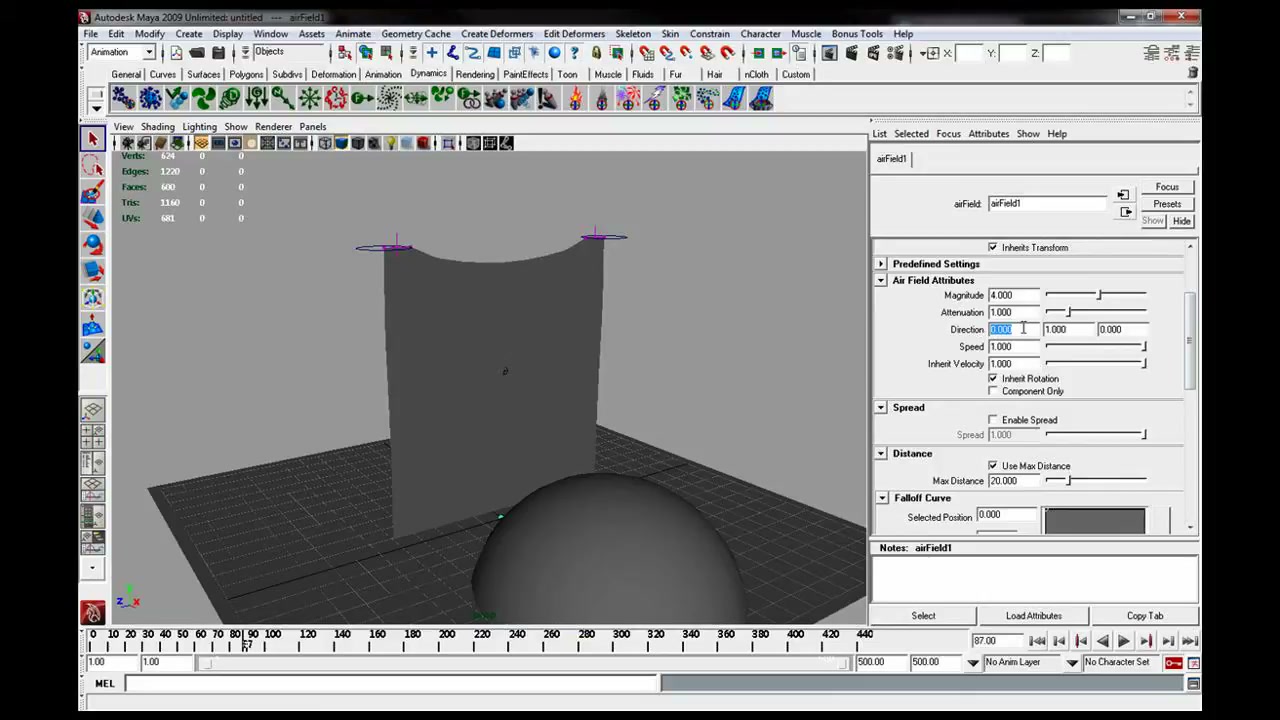Open the Attribute Editor Attributes menu

coord(988,134)
